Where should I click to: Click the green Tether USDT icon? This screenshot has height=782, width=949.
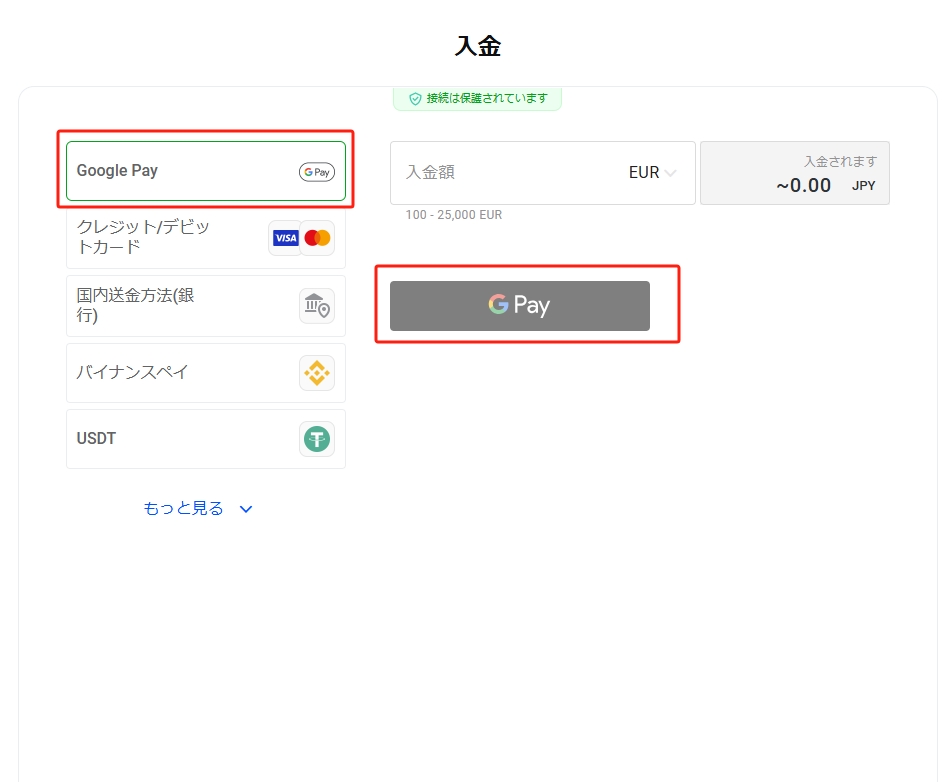tap(317, 439)
